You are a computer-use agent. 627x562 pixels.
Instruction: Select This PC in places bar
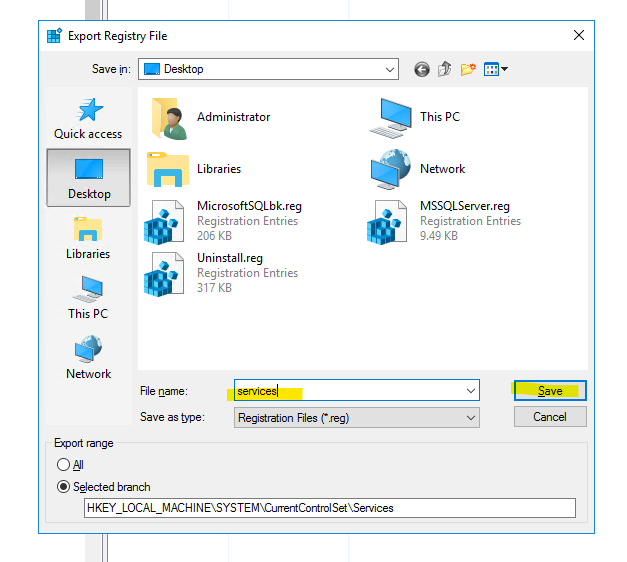[88, 298]
